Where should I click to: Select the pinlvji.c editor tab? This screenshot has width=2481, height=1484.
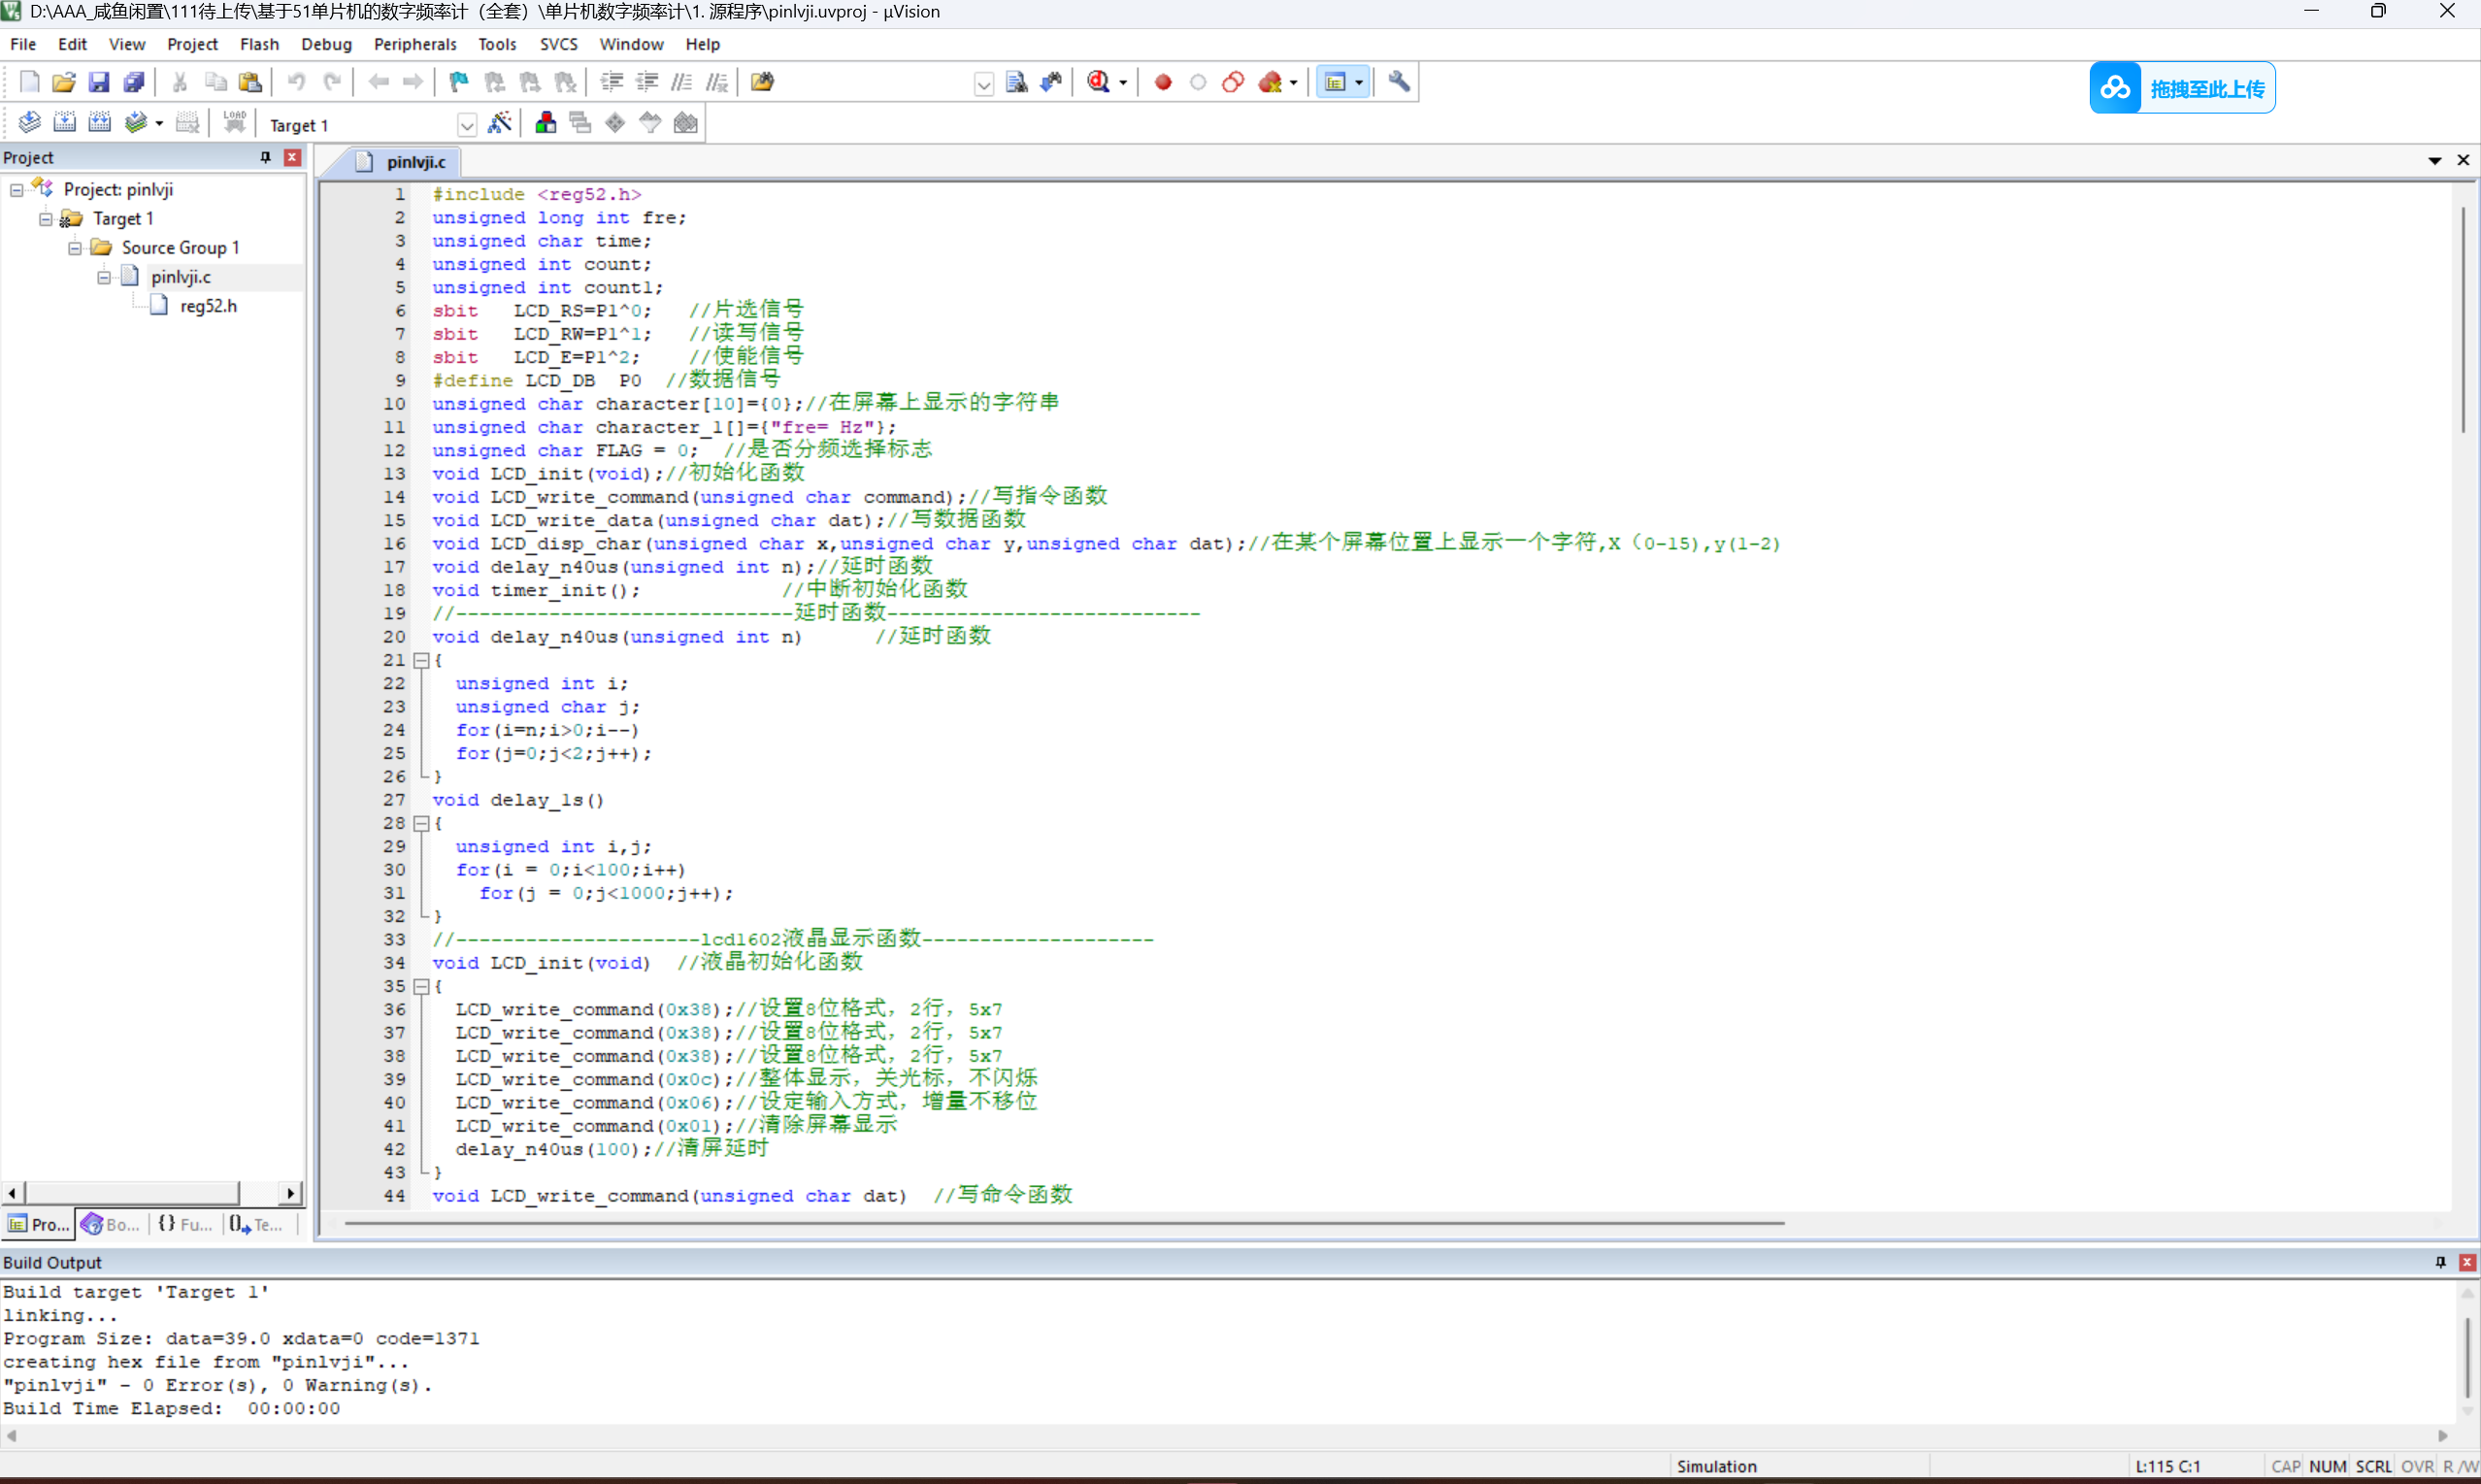click(402, 161)
